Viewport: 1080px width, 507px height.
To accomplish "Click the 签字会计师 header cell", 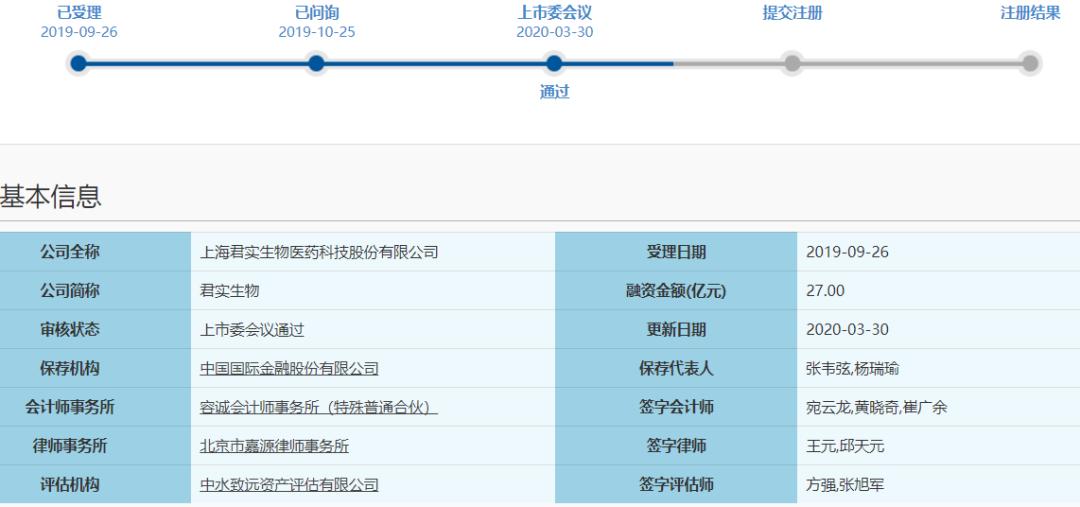I will [676, 407].
